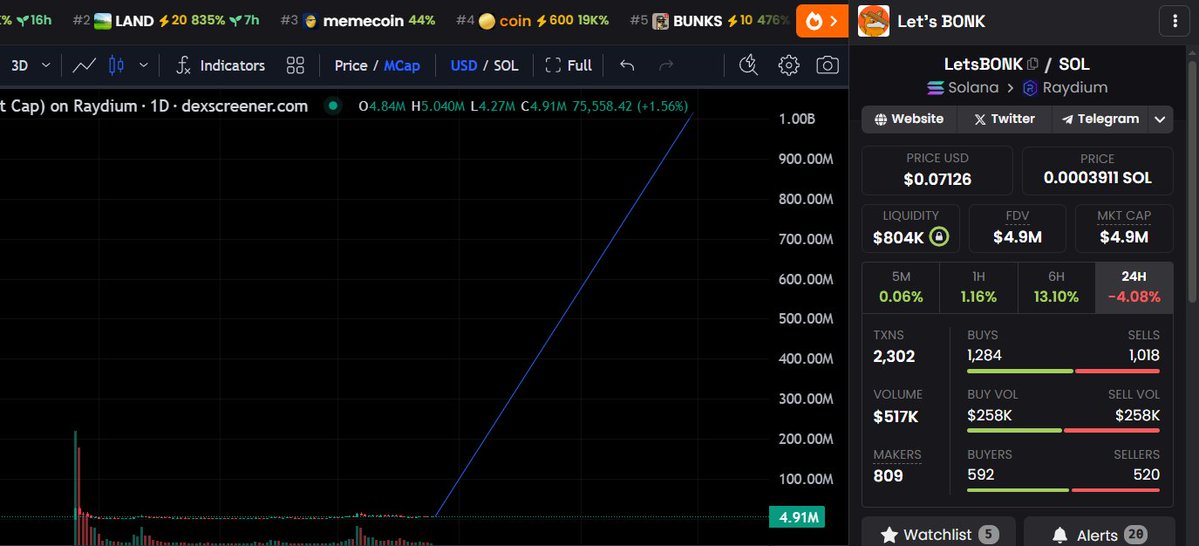Open the token Telegram link
1199x546 pixels.
pos(1100,119)
